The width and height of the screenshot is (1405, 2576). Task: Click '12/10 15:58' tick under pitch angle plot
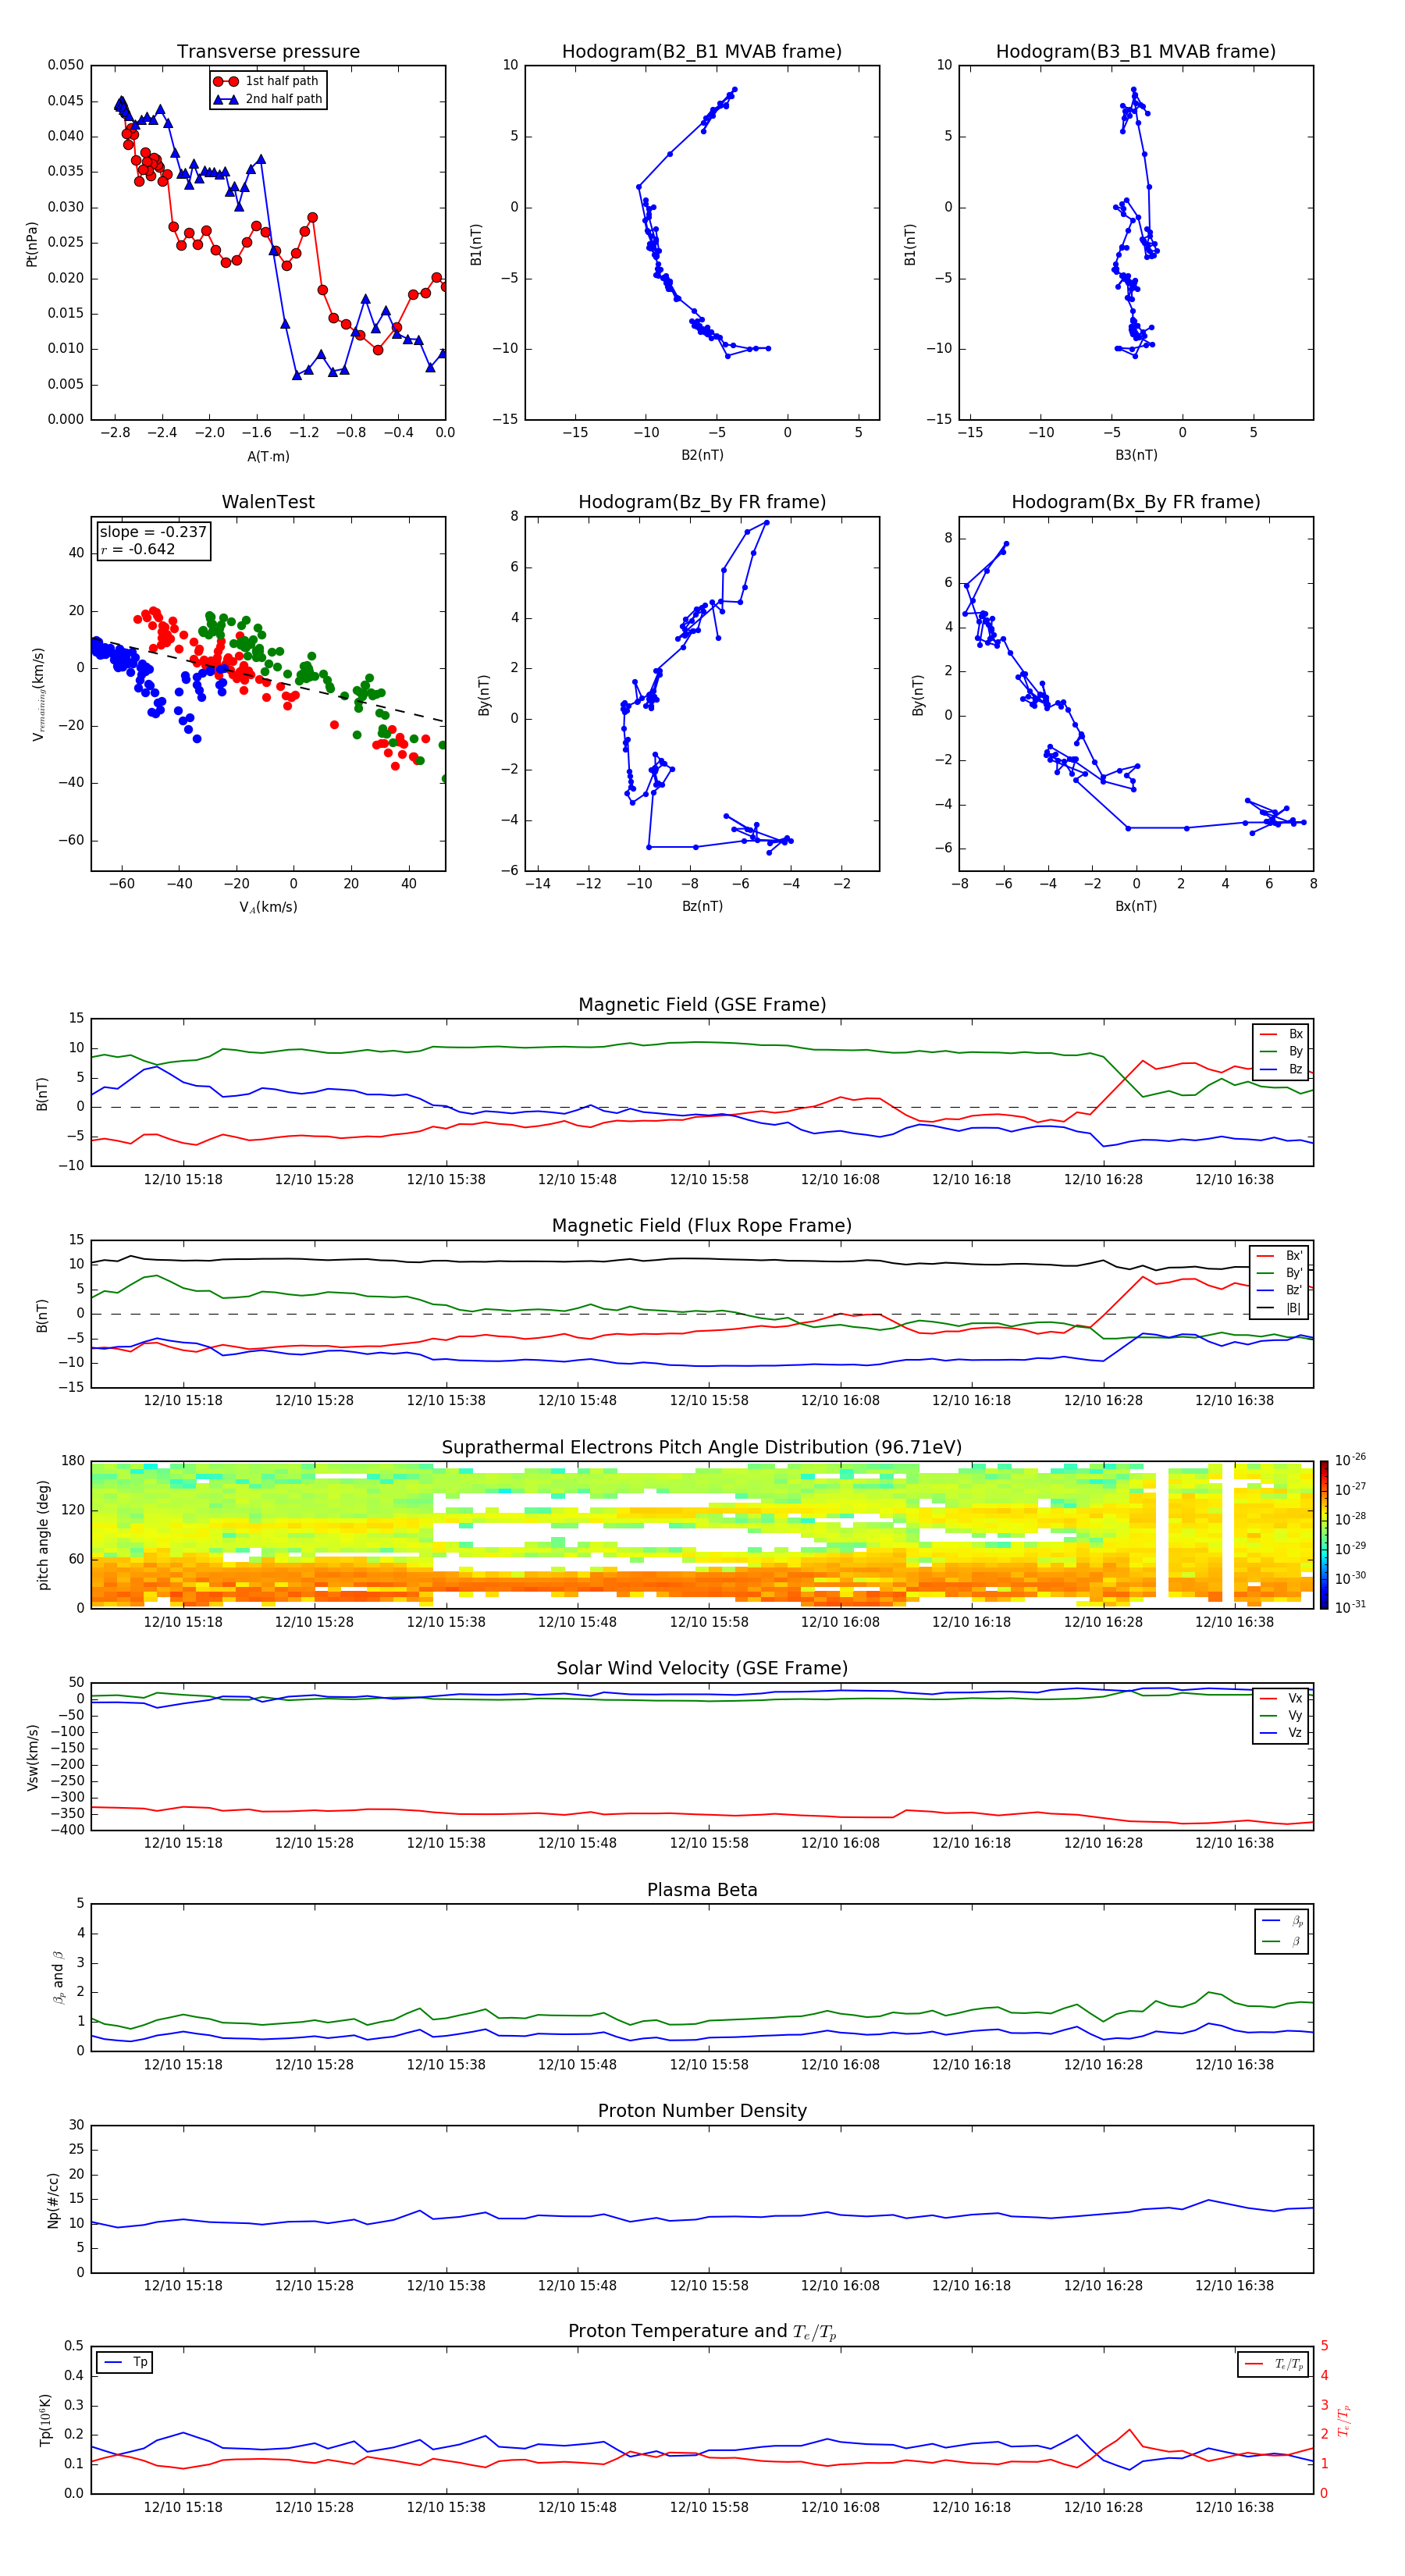pos(708,1622)
